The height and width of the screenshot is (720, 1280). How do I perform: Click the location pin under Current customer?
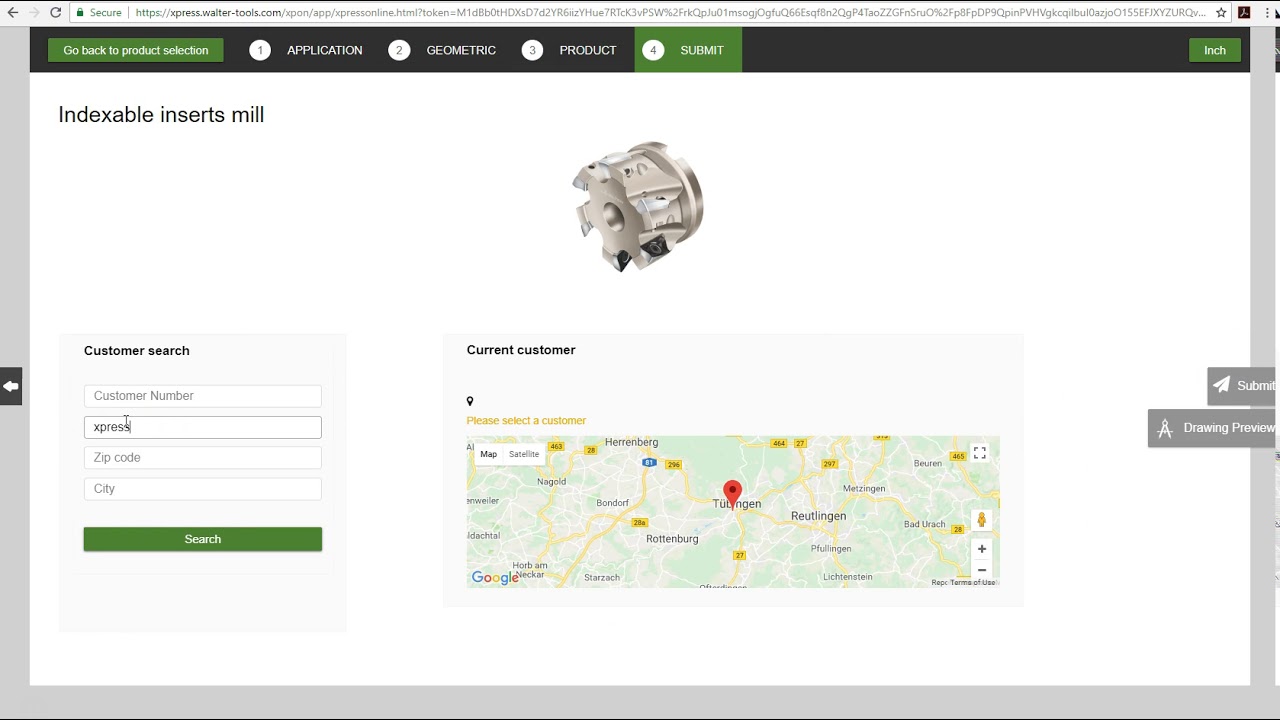coord(470,401)
